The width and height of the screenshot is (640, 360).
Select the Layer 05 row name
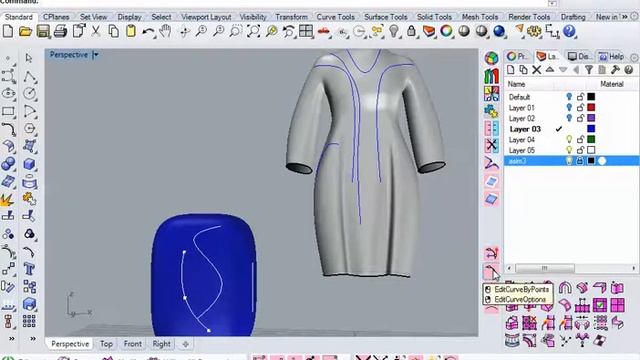pos(521,150)
